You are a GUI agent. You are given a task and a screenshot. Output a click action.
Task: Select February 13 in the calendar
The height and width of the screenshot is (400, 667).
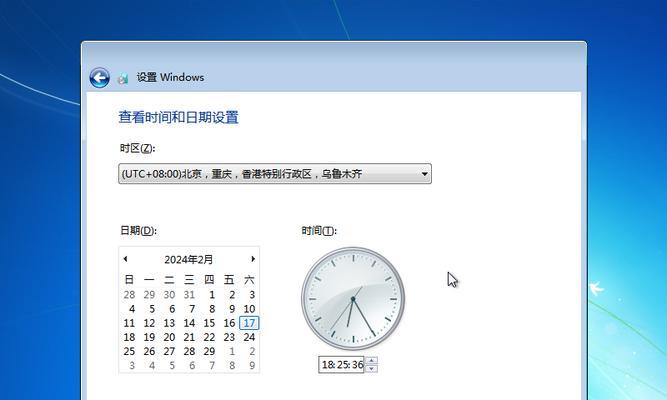tap(169, 323)
